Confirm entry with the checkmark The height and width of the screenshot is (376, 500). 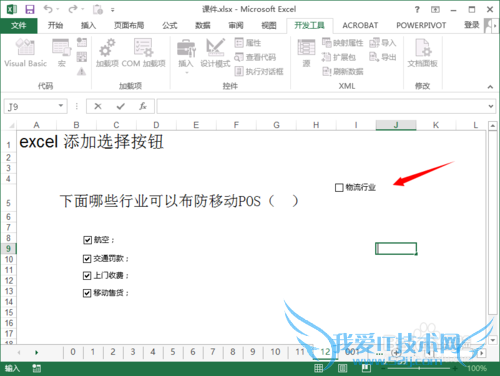(x=121, y=106)
